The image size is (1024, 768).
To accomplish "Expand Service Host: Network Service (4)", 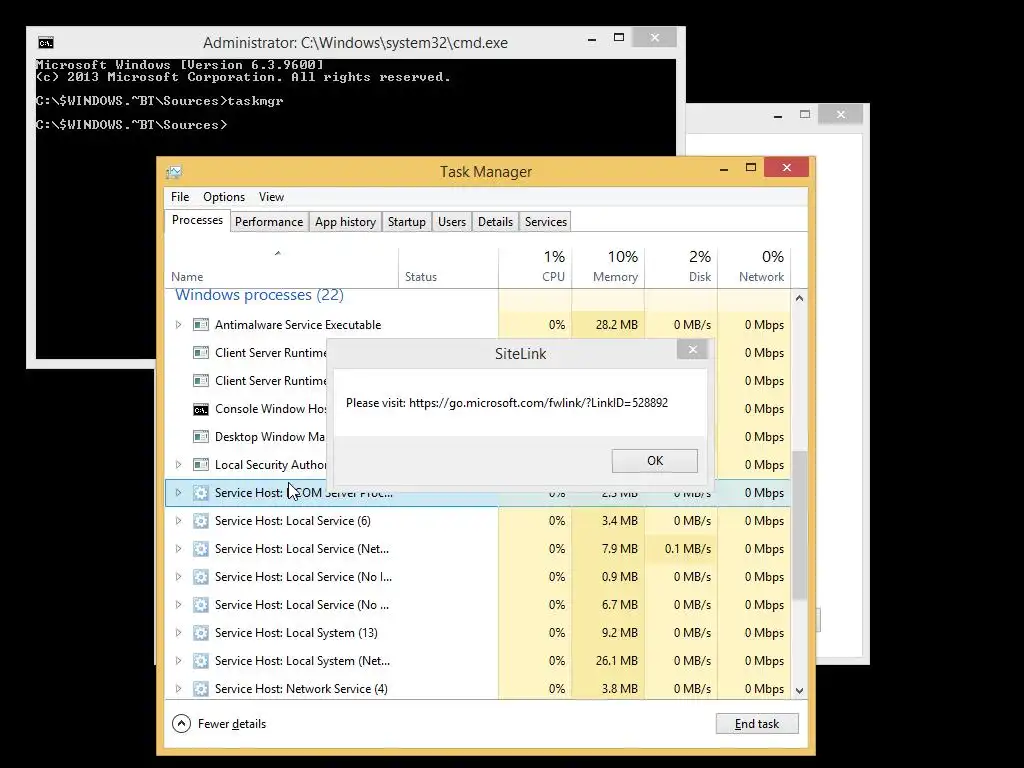I will [x=178, y=689].
